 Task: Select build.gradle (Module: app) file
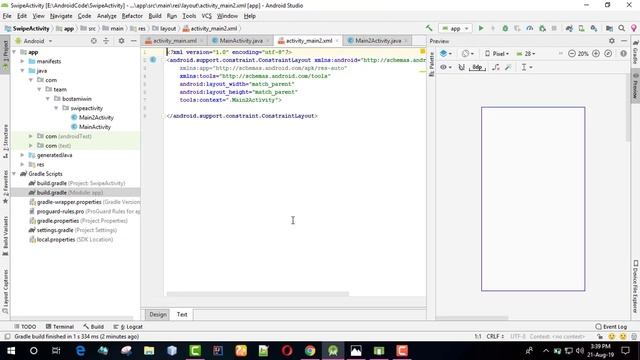[70, 193]
